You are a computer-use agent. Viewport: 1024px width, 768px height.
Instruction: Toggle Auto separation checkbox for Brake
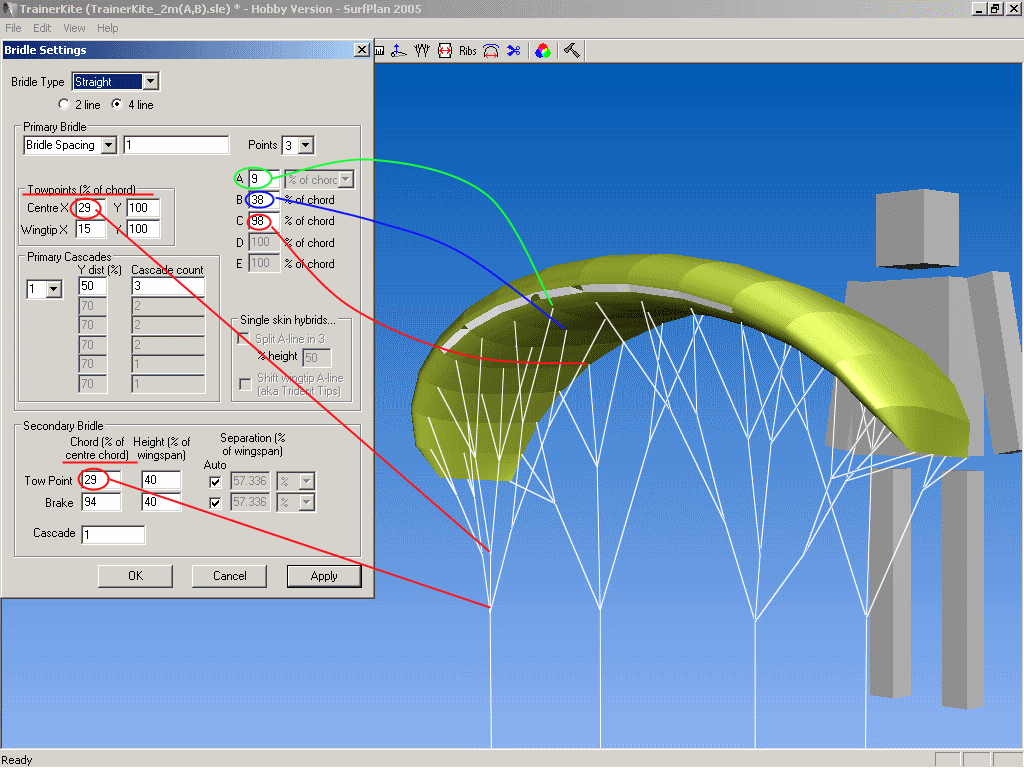215,502
